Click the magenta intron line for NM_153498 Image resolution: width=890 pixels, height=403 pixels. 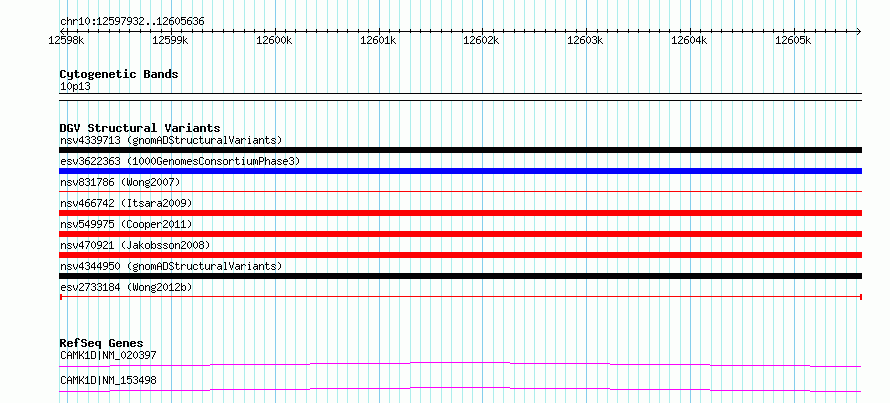point(460,389)
